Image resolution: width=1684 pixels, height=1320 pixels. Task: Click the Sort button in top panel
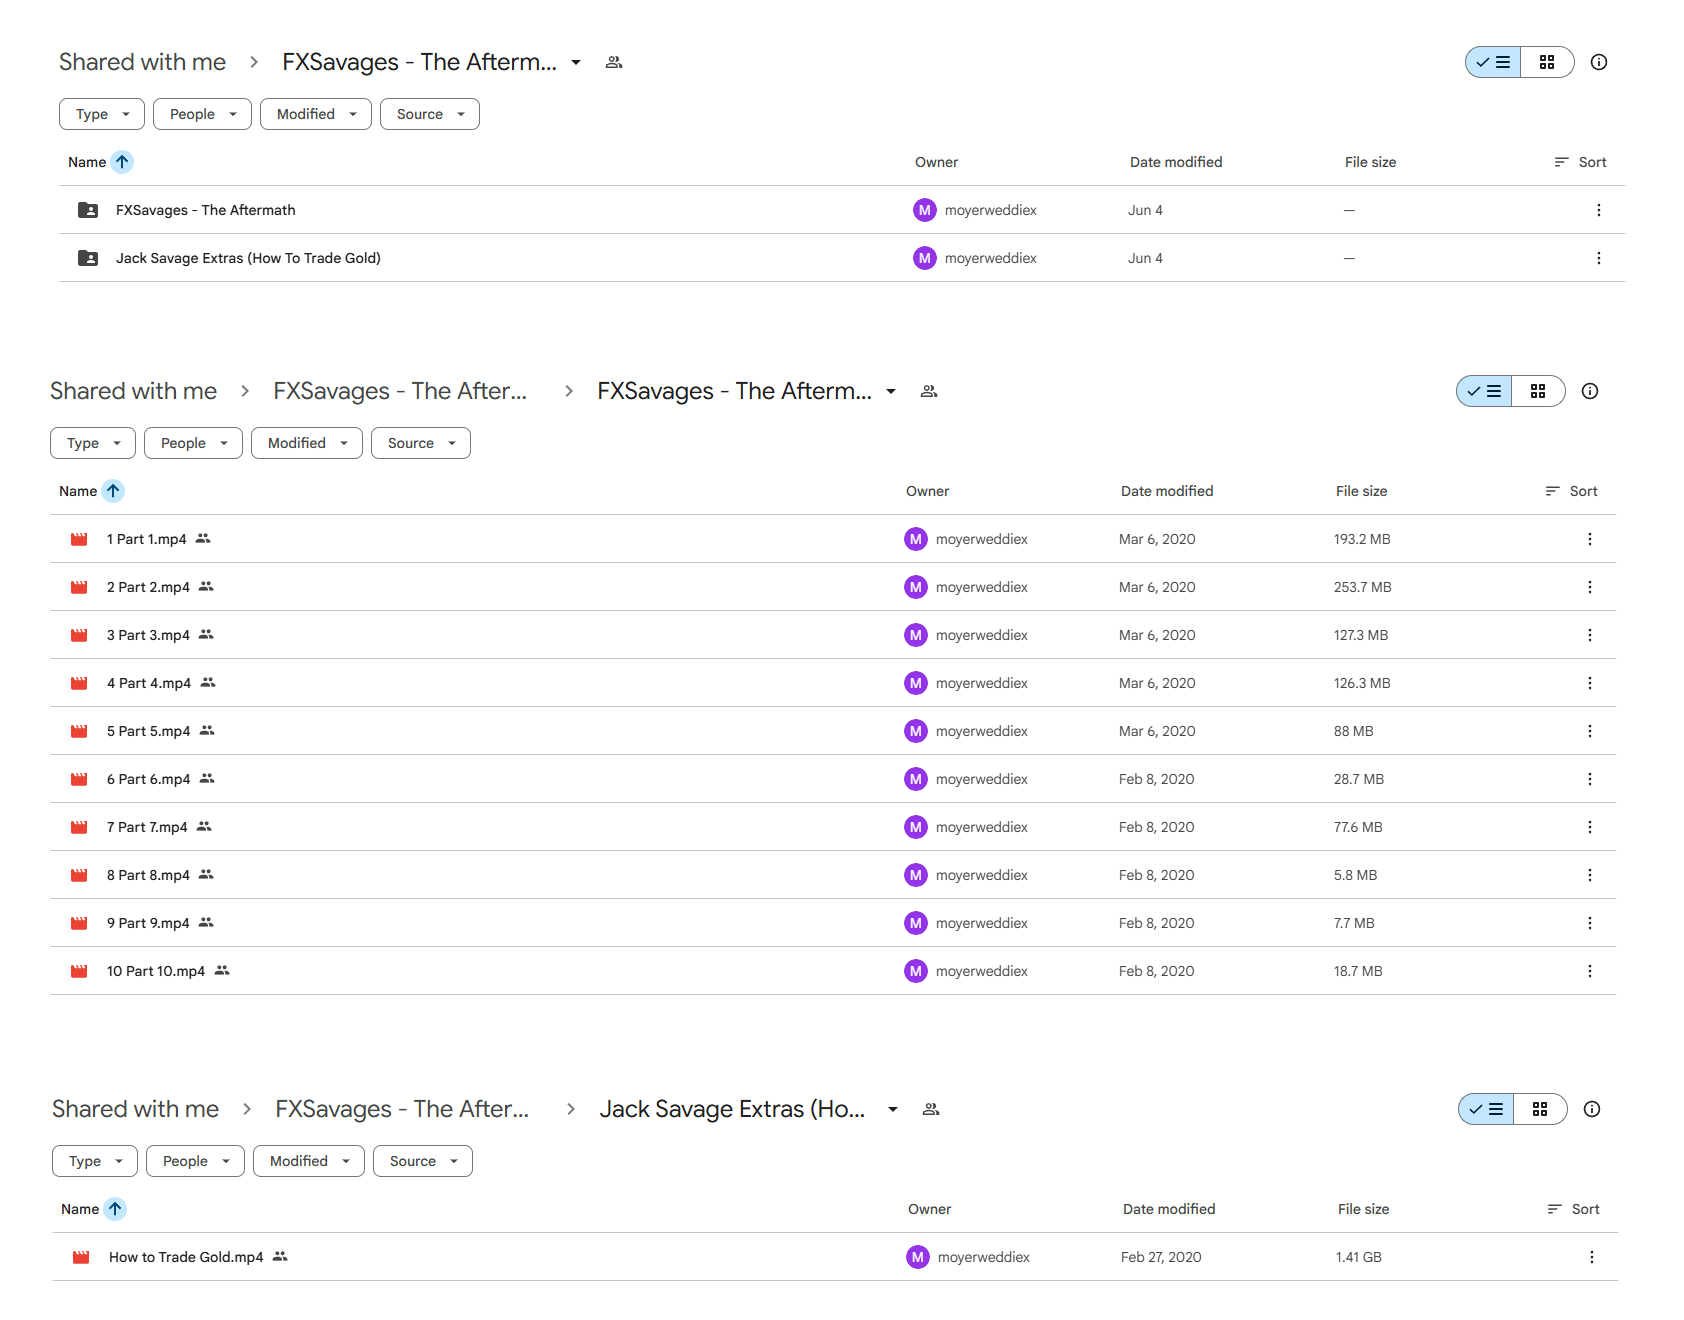coord(1580,162)
